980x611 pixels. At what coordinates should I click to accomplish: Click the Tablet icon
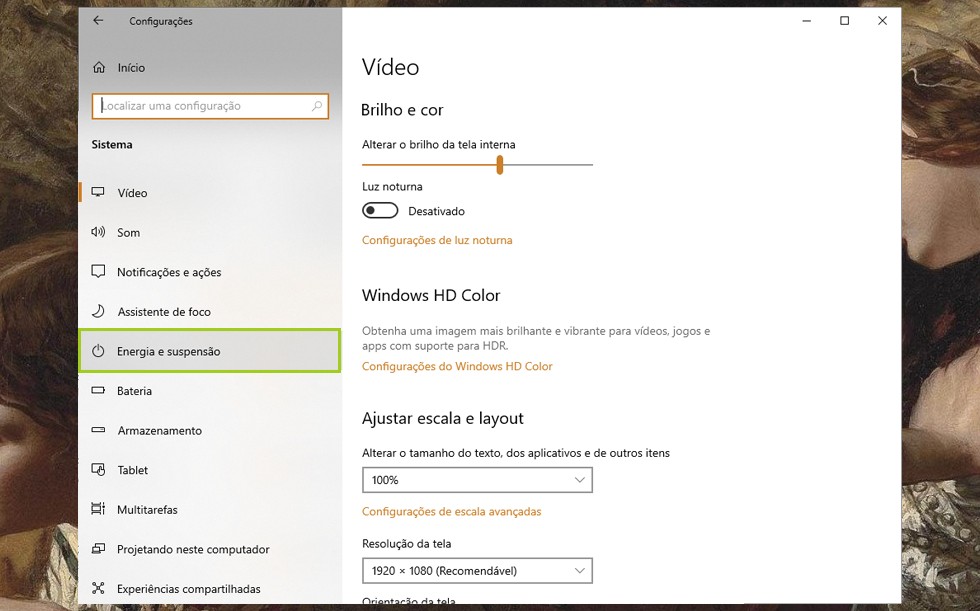98,470
